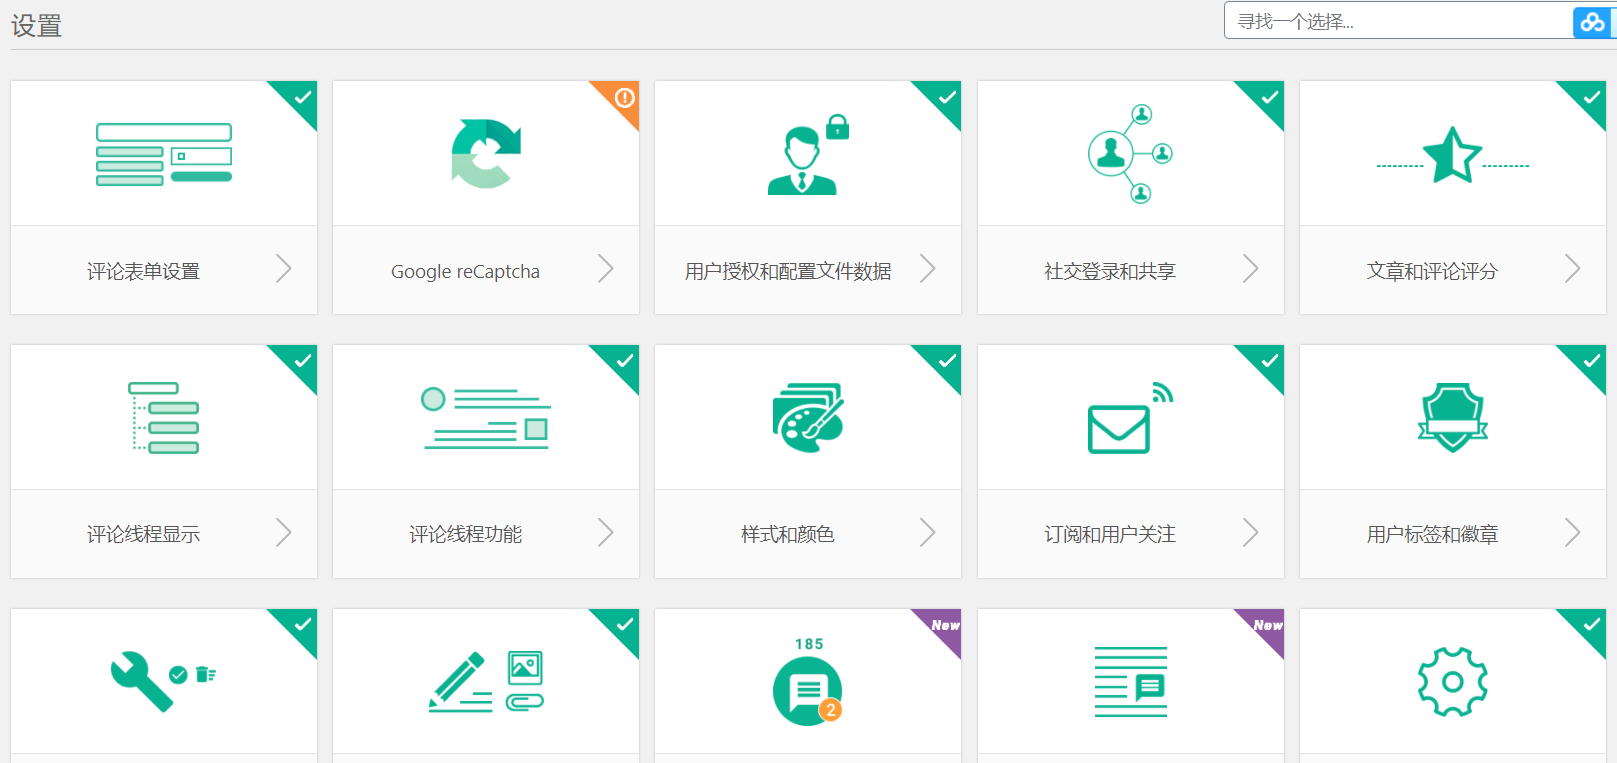
Task: Open the comment thread tree icon
Action: (164, 417)
